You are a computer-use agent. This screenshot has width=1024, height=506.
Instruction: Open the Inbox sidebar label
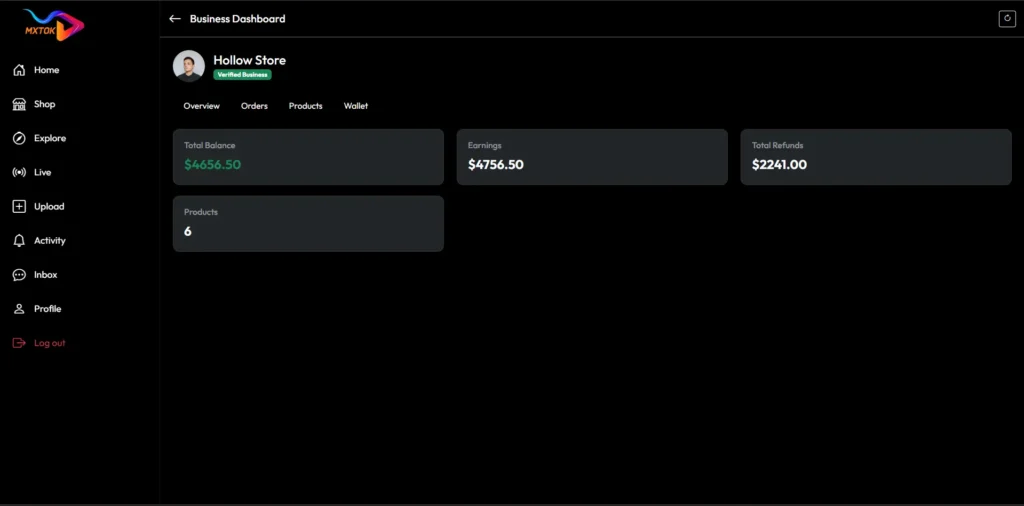(x=46, y=275)
